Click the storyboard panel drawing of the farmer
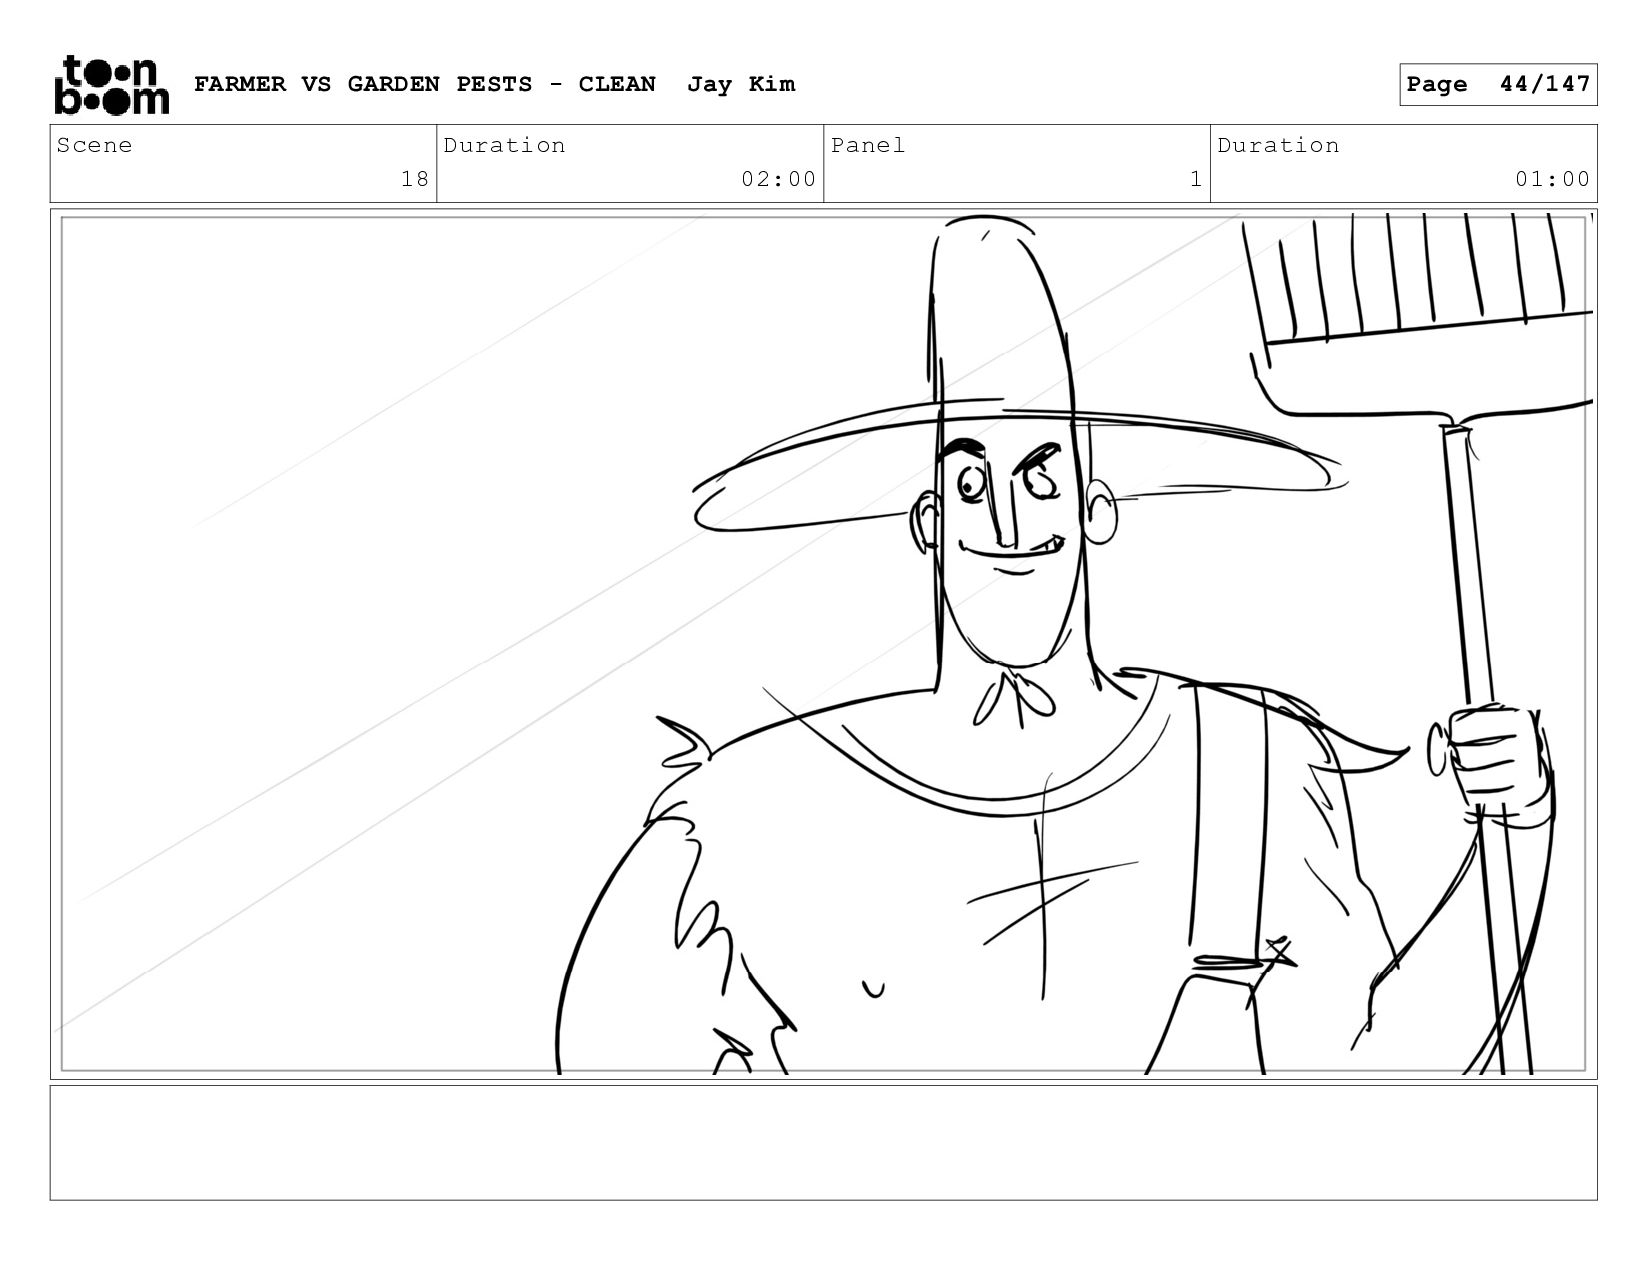1650x1275 pixels. coord(824,644)
